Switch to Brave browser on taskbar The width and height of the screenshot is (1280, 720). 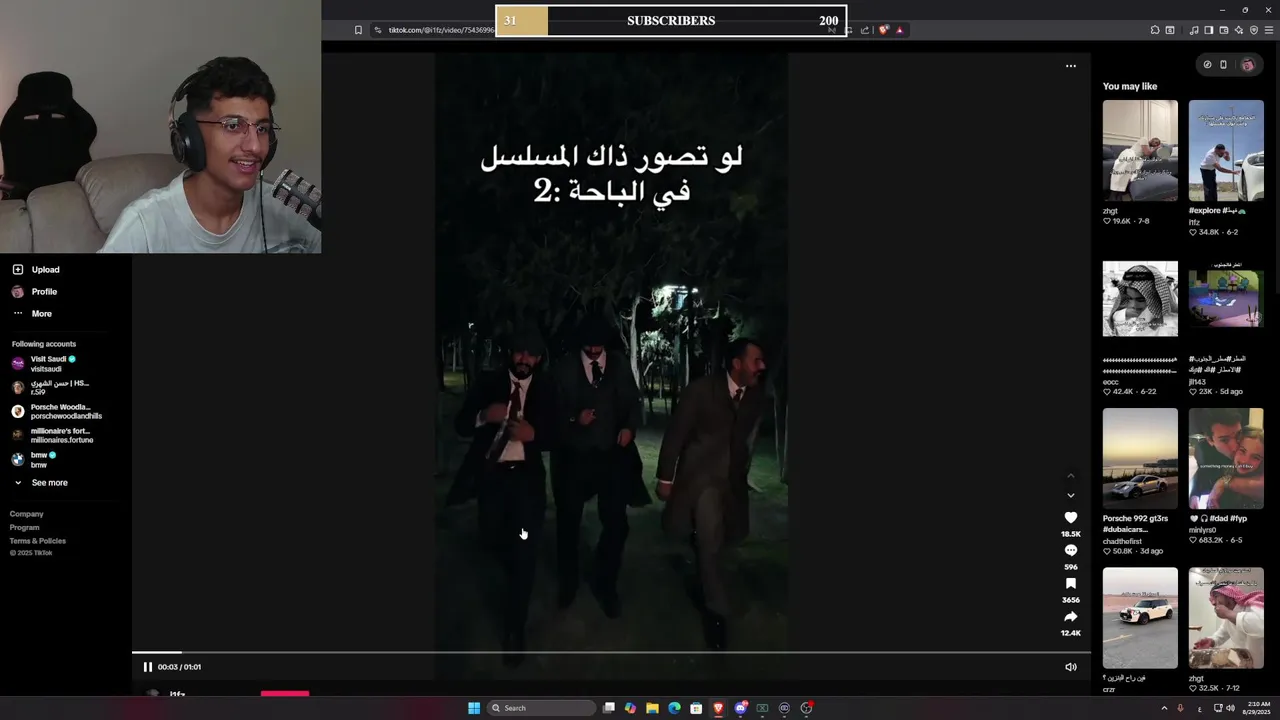tap(718, 708)
